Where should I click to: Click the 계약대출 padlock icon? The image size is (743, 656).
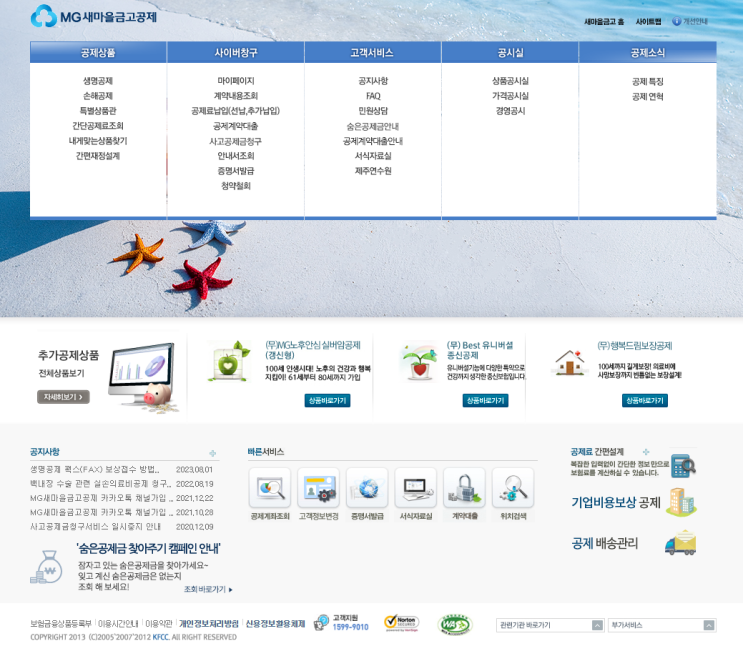pos(464,488)
